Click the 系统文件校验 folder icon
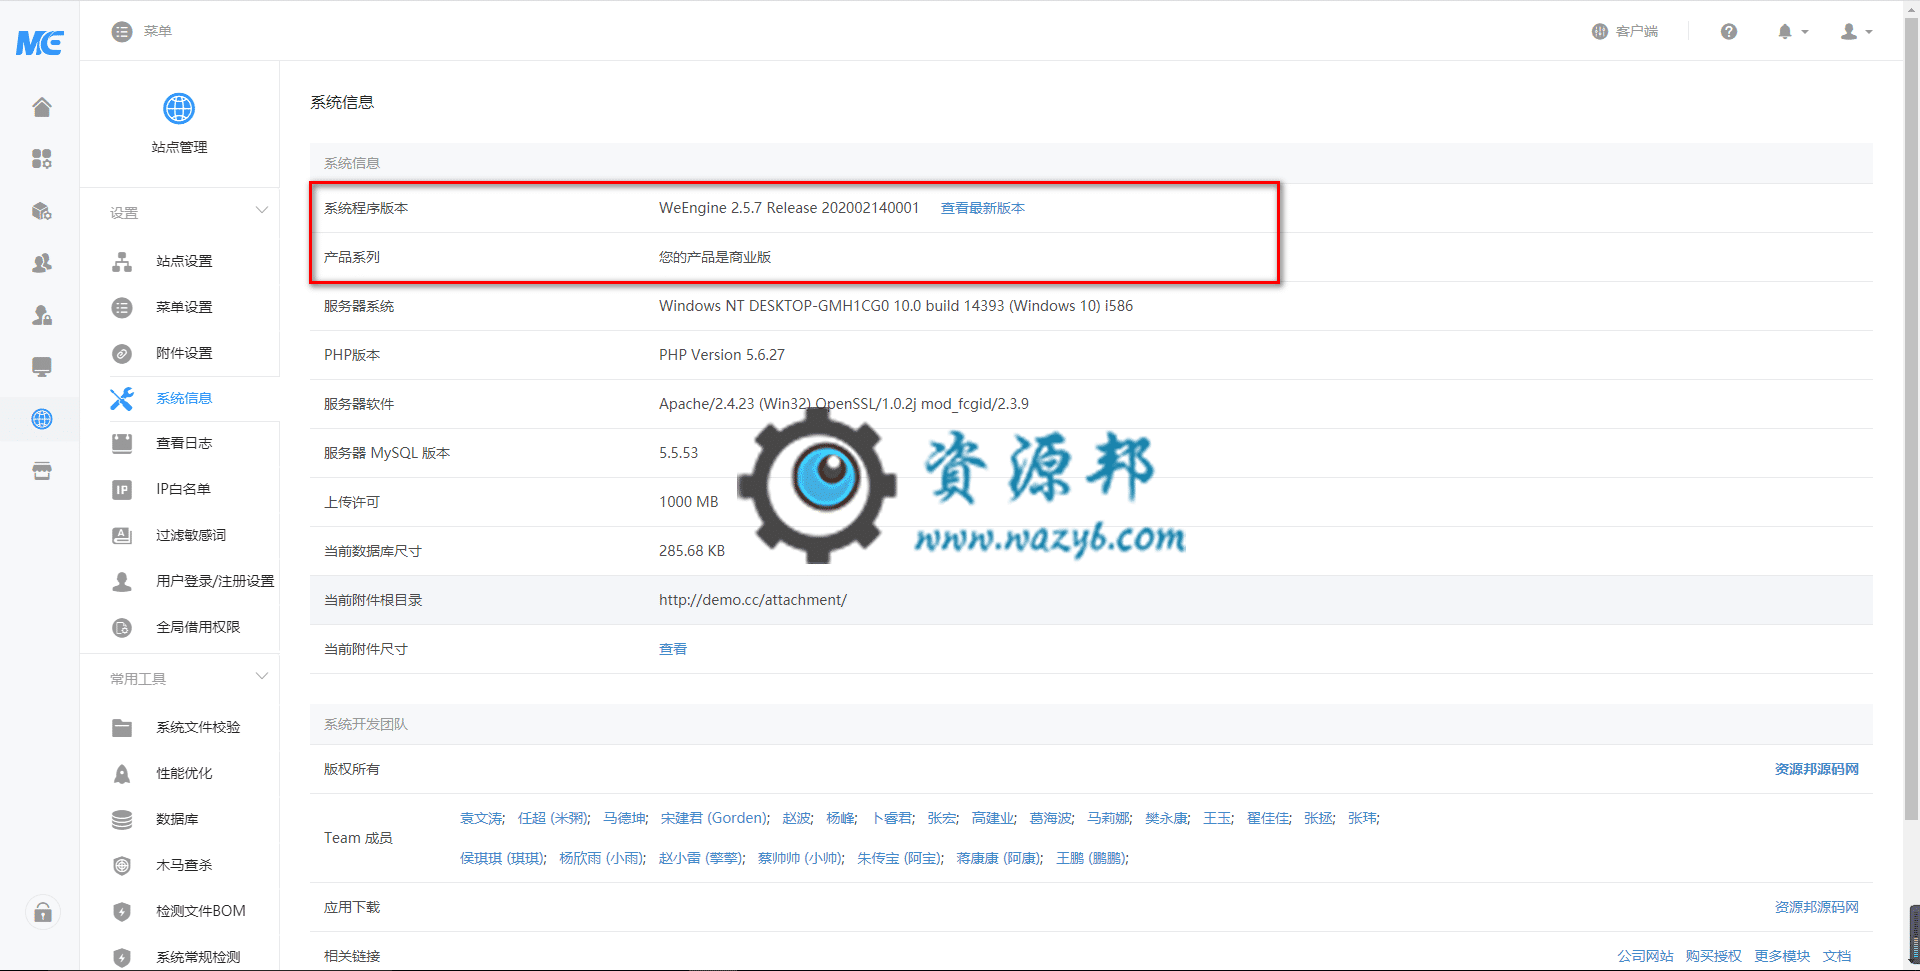This screenshot has width=1920, height=971. pos(122,728)
